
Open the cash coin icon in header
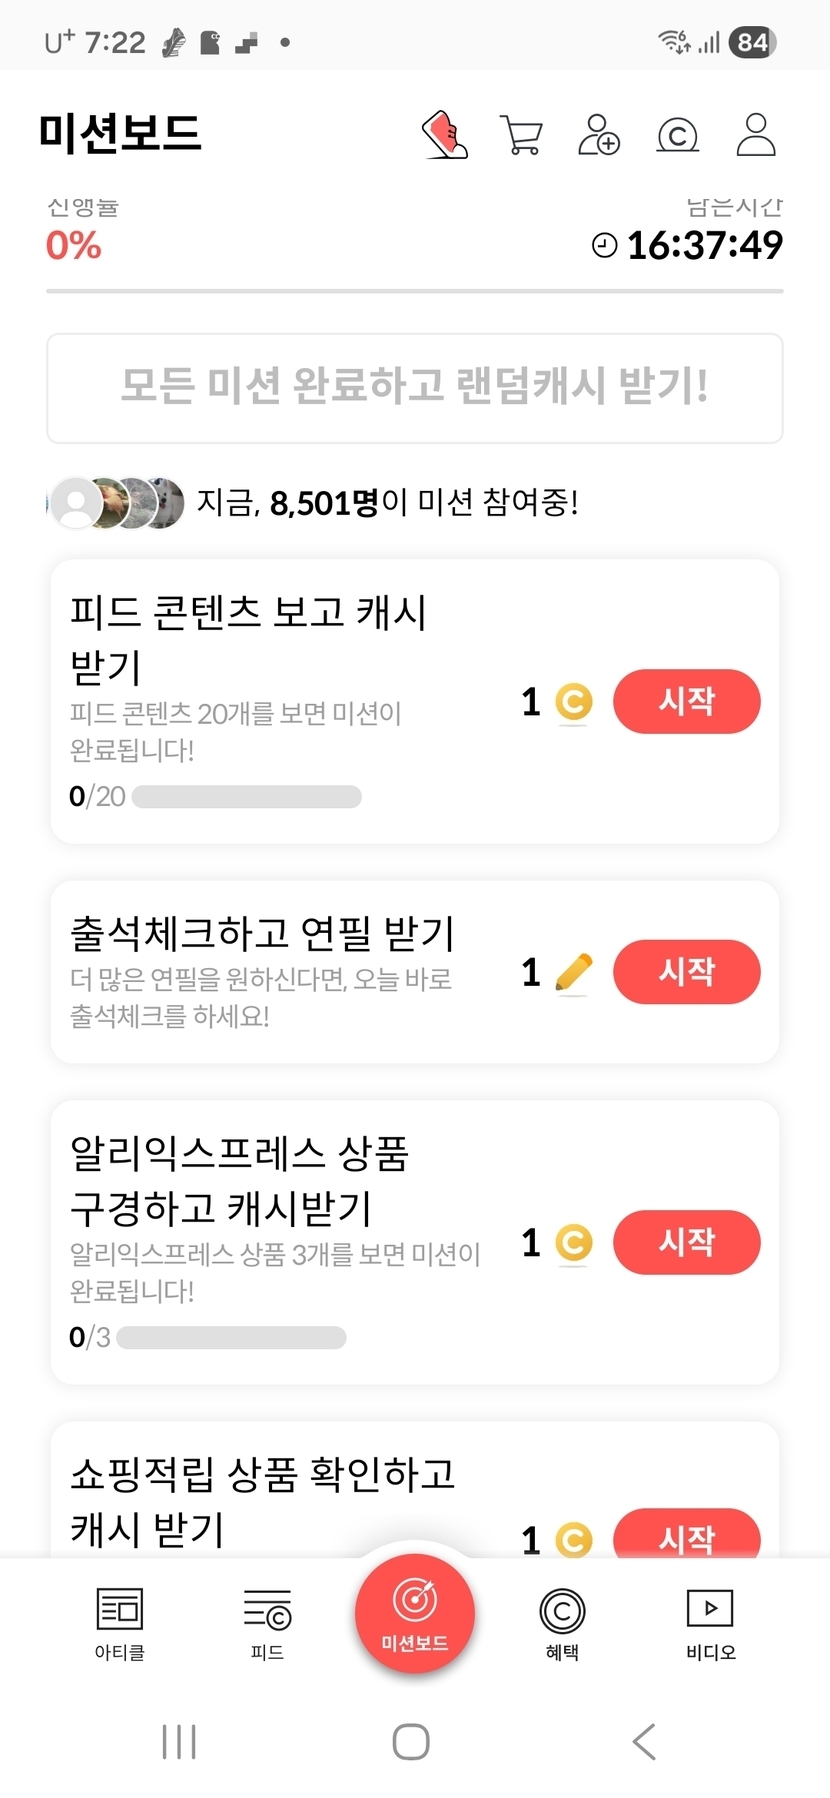tap(677, 135)
